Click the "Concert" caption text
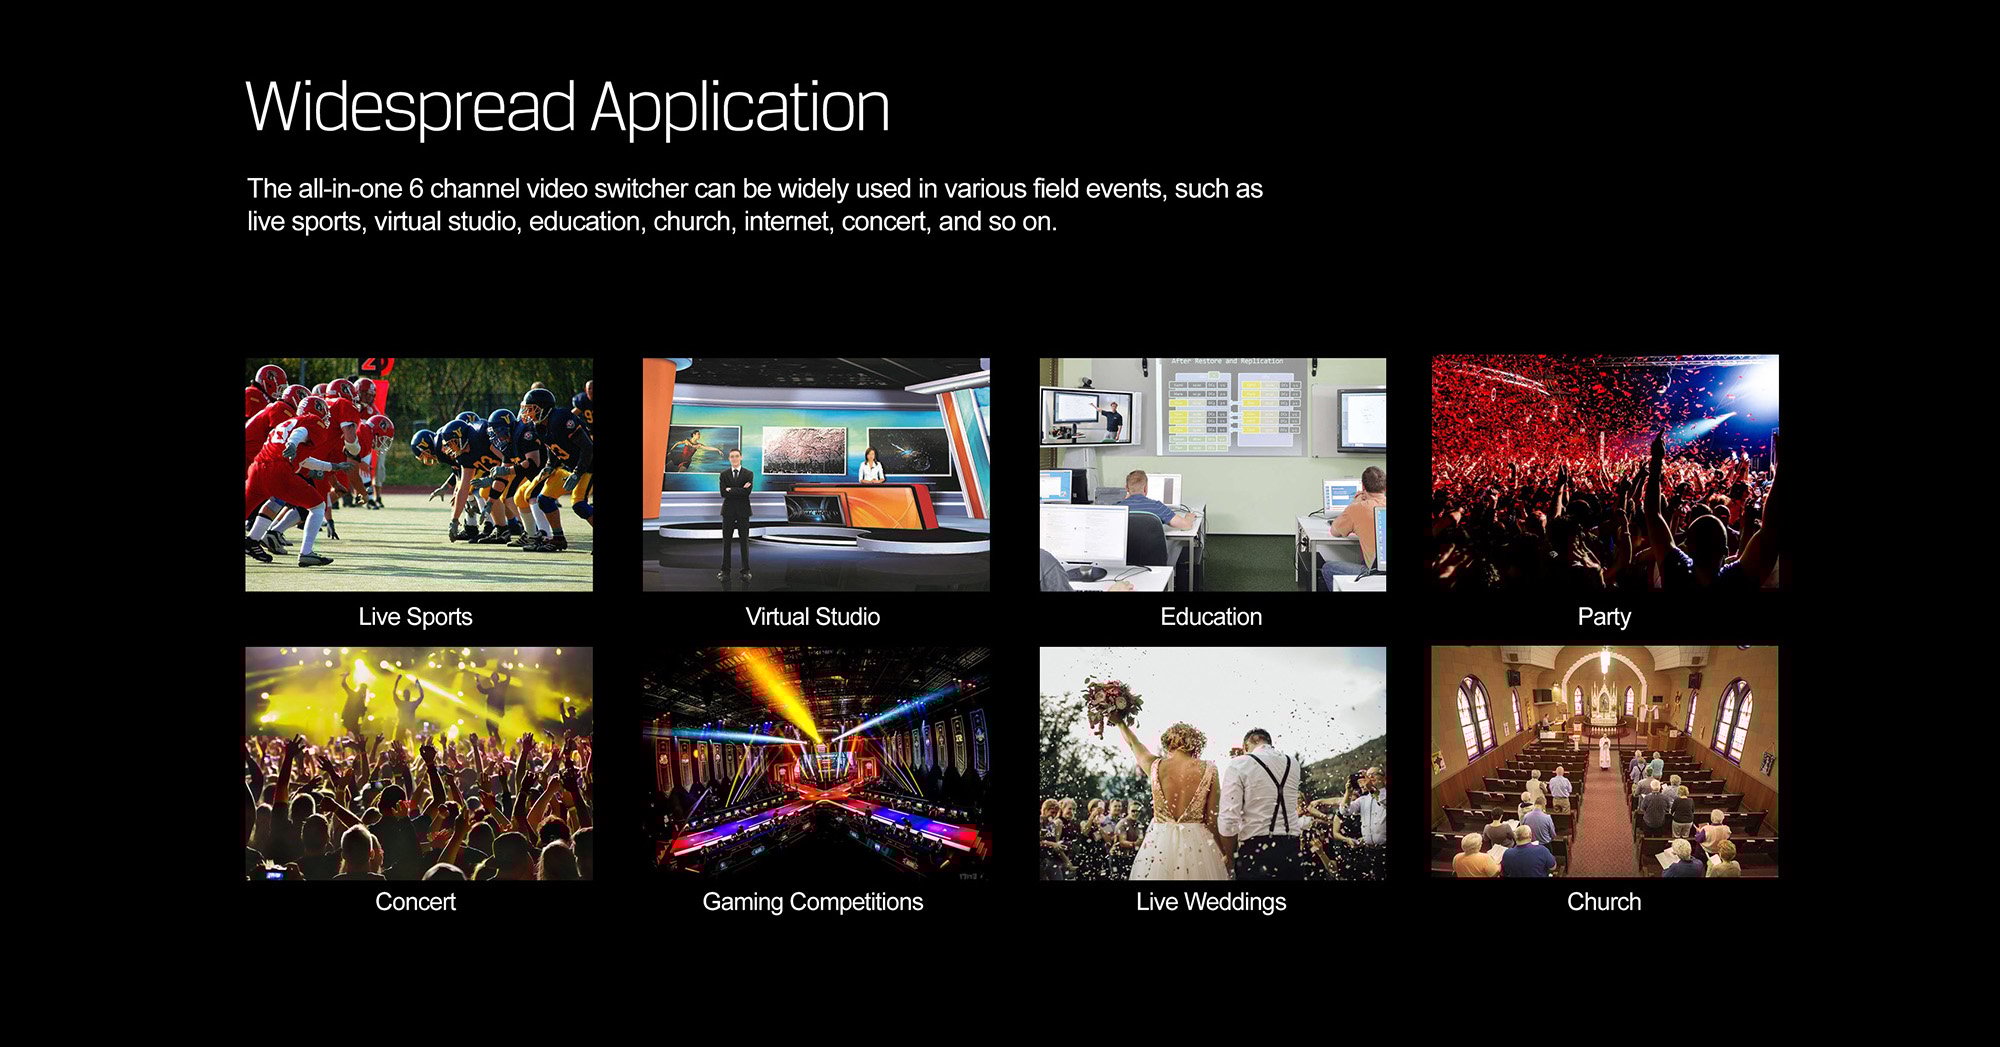Screen dimensions: 2000x1047 (415, 902)
